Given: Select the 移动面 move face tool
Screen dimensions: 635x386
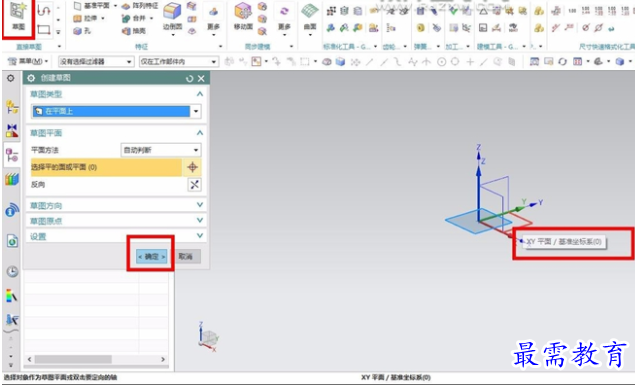Looking at the screenshot, I should pos(243,16).
